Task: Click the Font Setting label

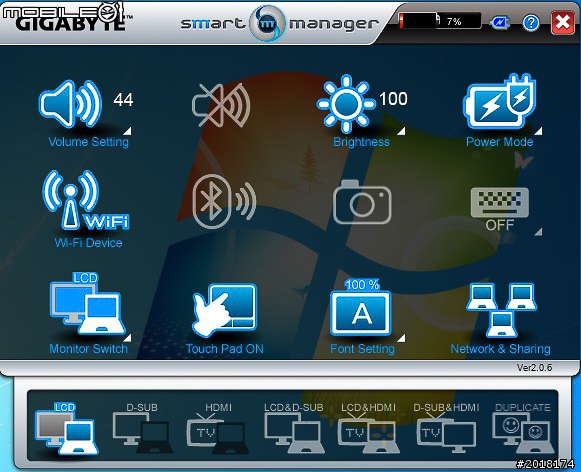Action: click(362, 349)
